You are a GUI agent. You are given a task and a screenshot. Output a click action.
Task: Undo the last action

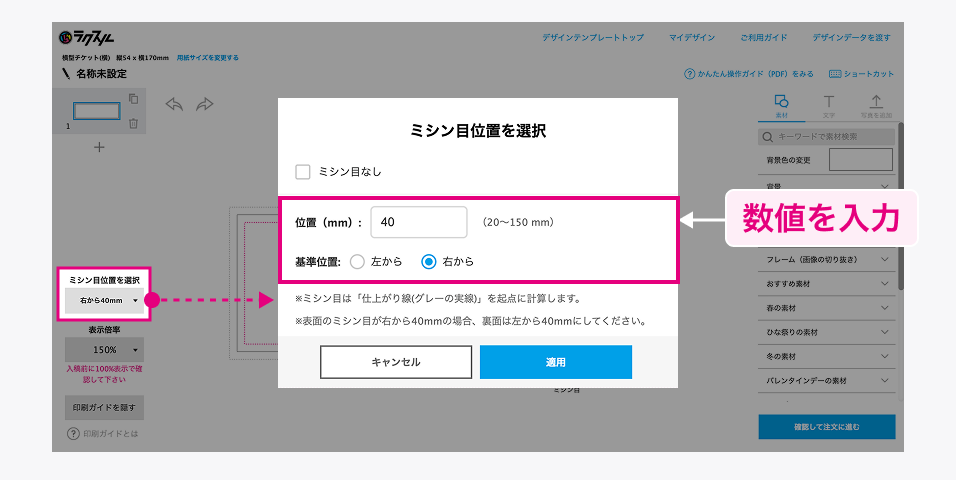(174, 104)
